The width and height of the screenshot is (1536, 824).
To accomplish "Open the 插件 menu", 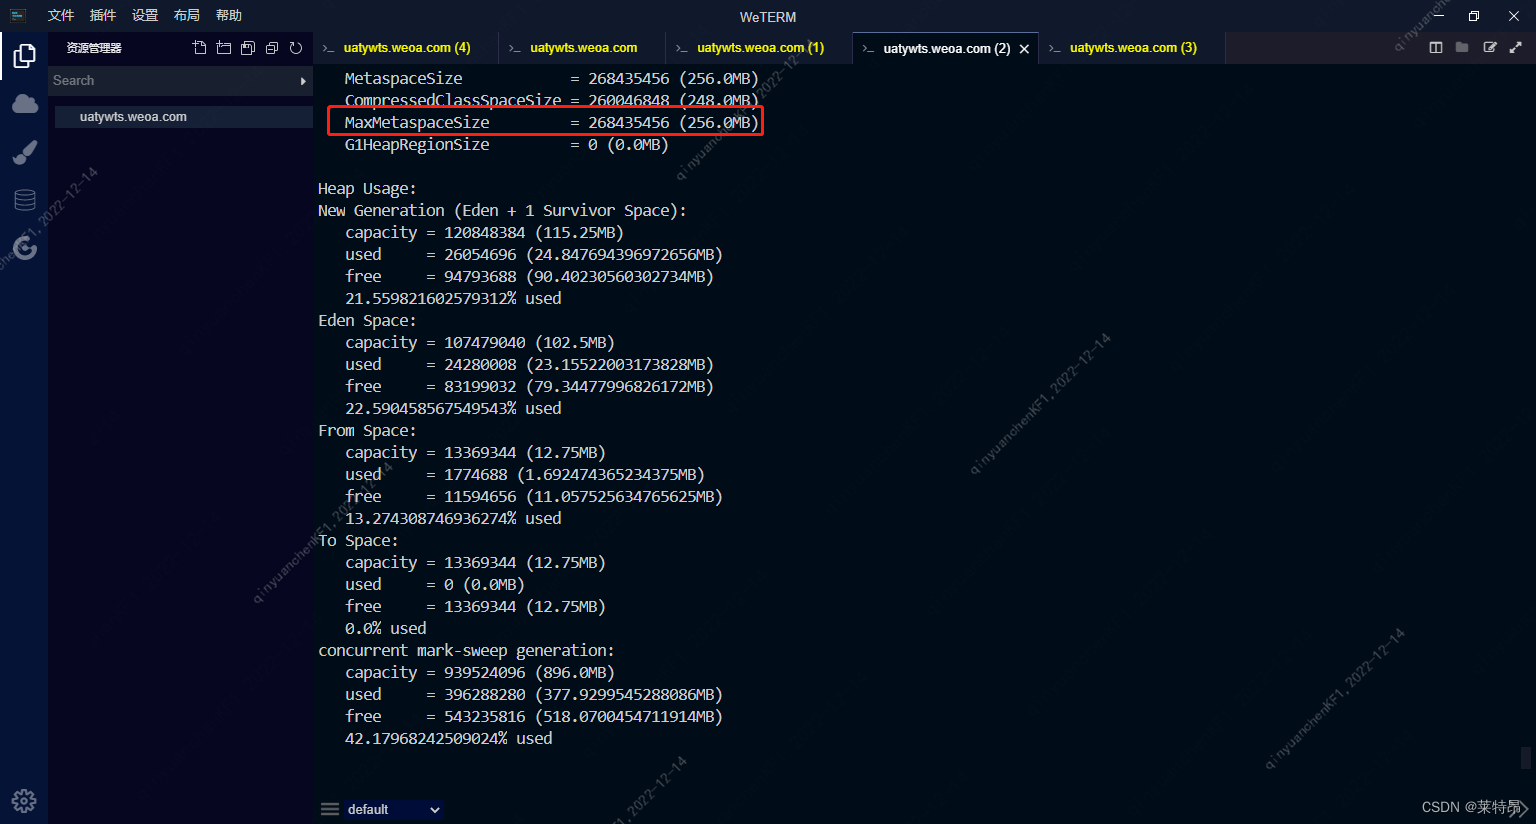I will click(103, 15).
